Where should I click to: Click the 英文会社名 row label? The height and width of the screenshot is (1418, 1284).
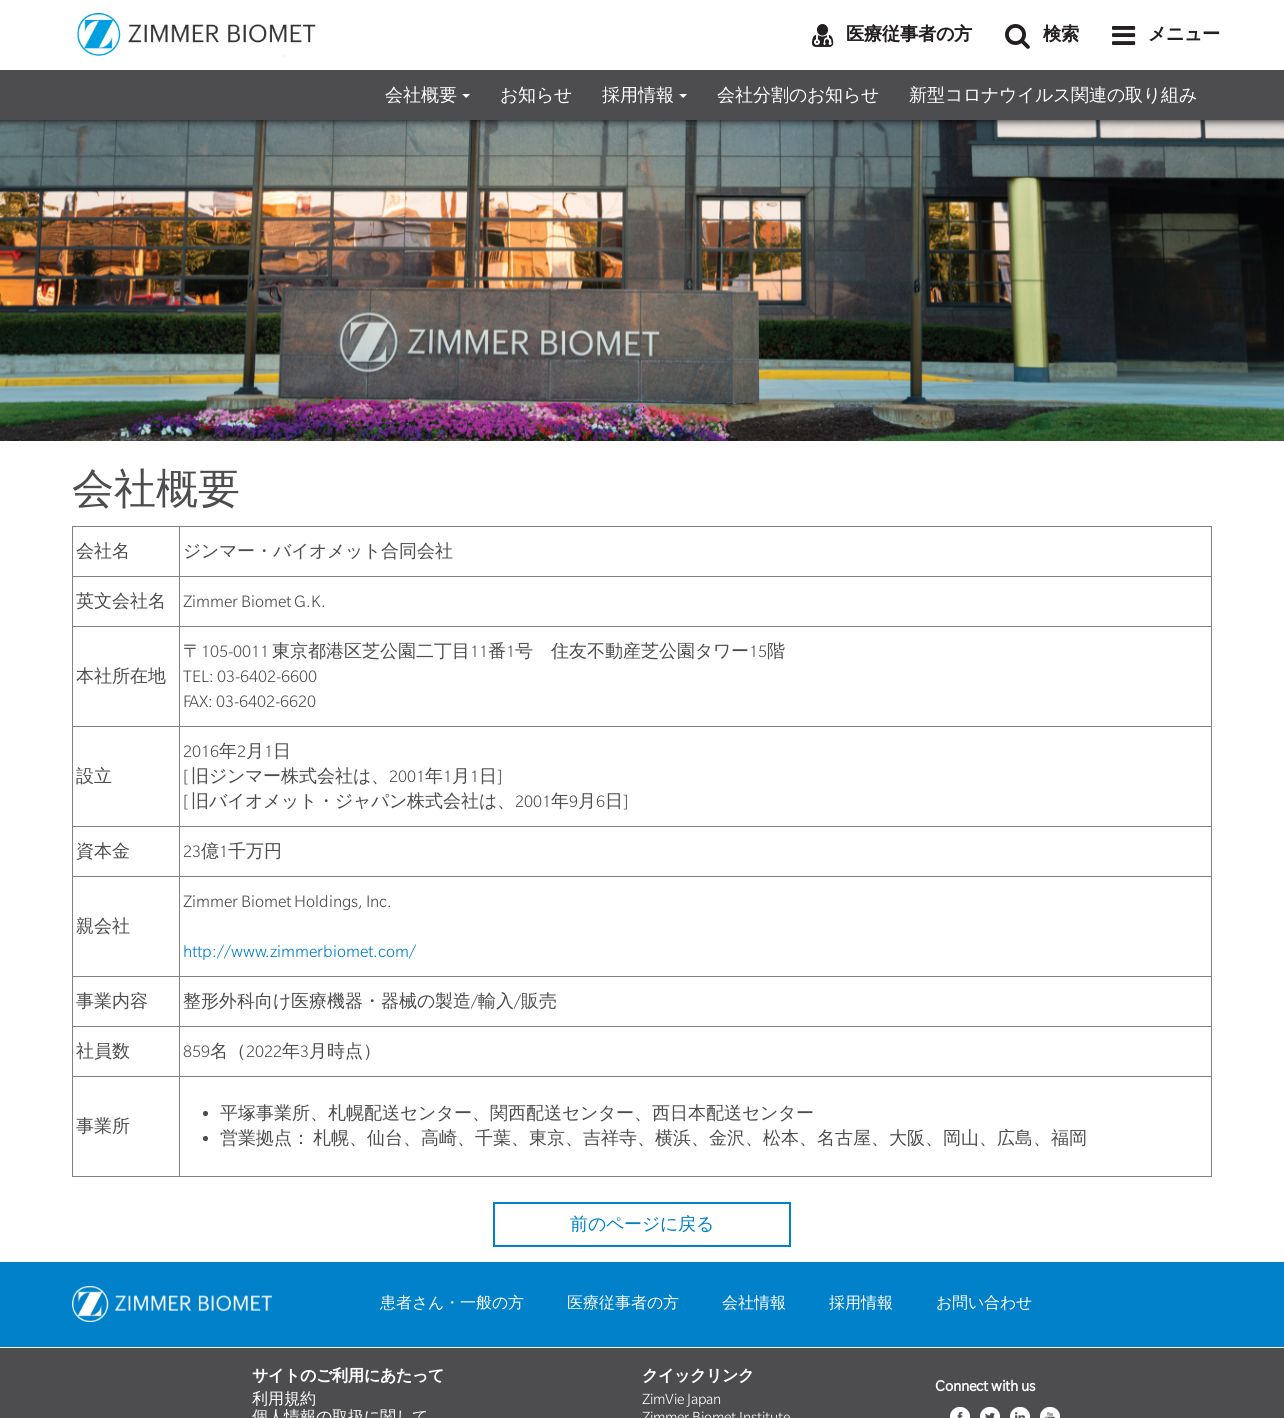121,601
